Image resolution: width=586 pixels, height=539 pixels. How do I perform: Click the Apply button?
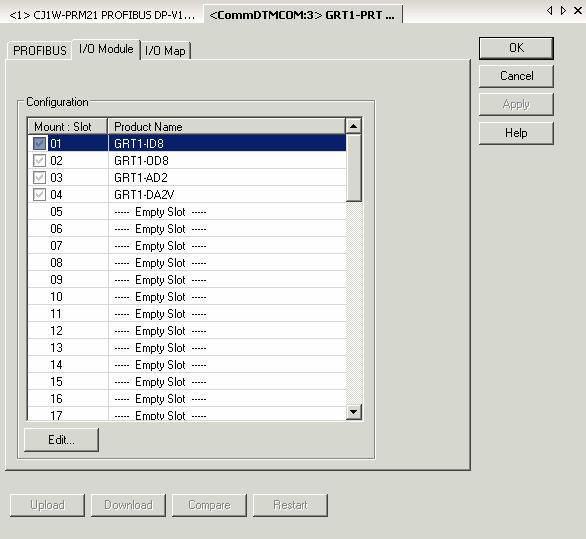point(516,104)
